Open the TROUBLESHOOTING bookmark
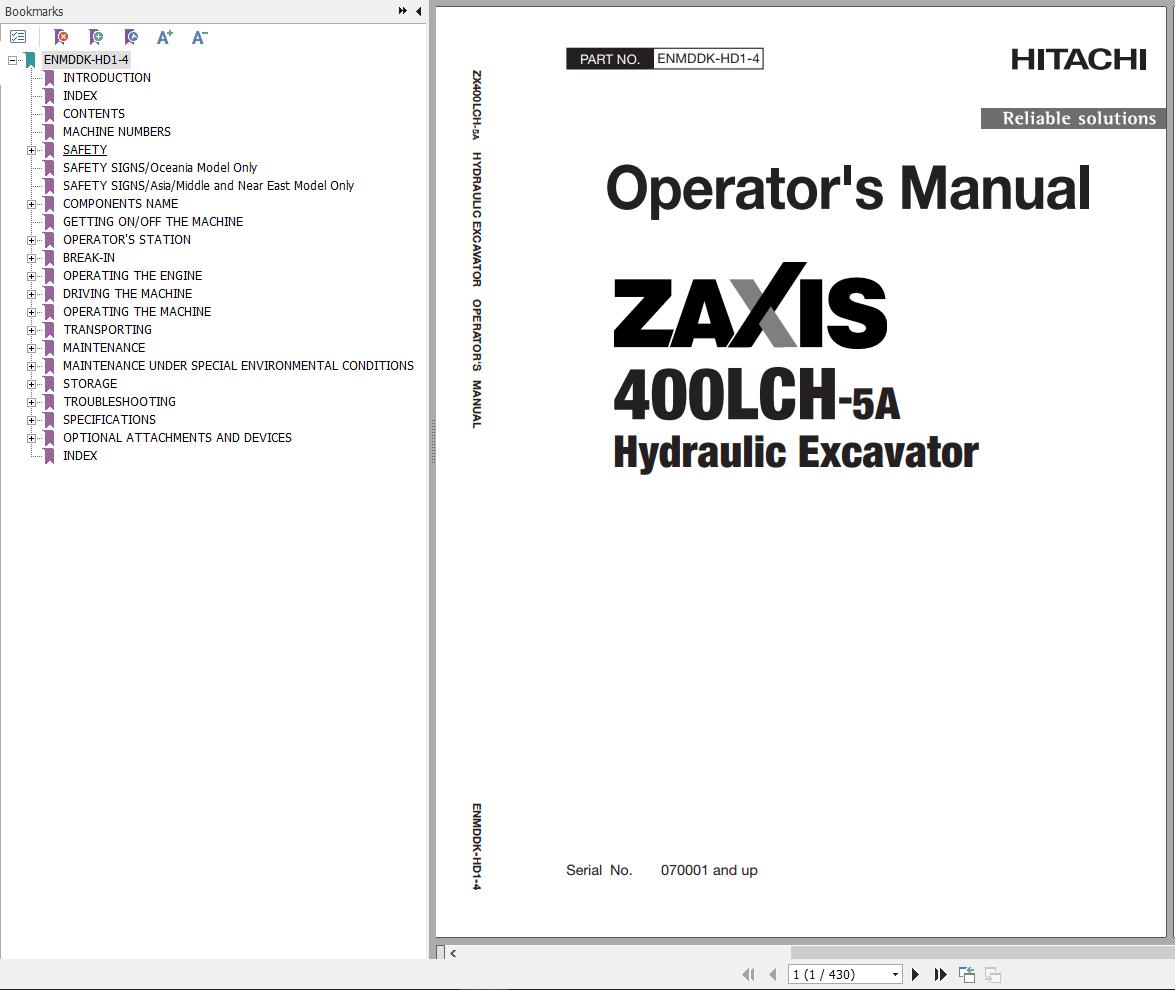1175x990 pixels. [119, 401]
